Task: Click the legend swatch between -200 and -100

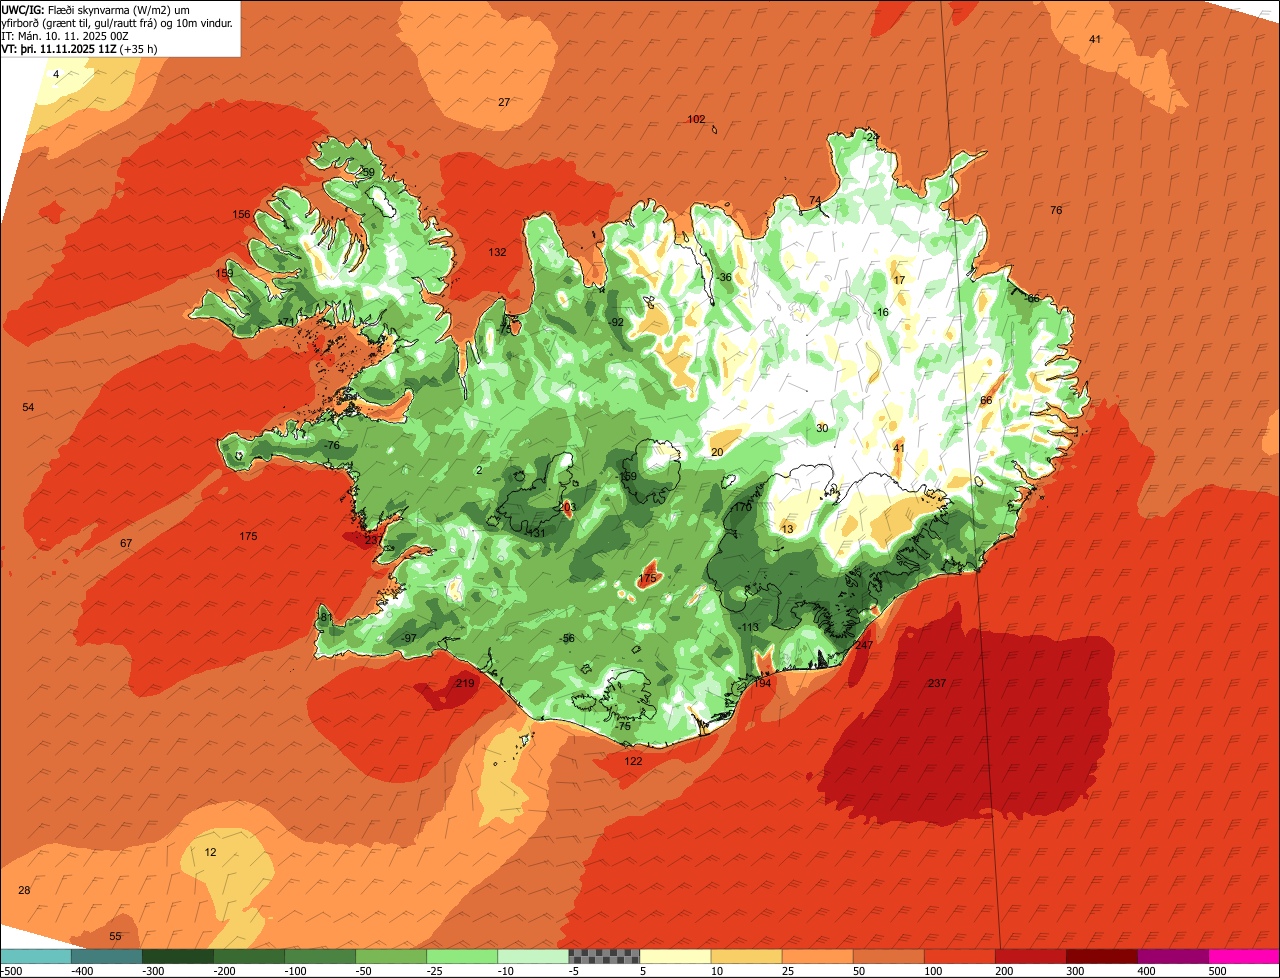Action: [x=249, y=956]
